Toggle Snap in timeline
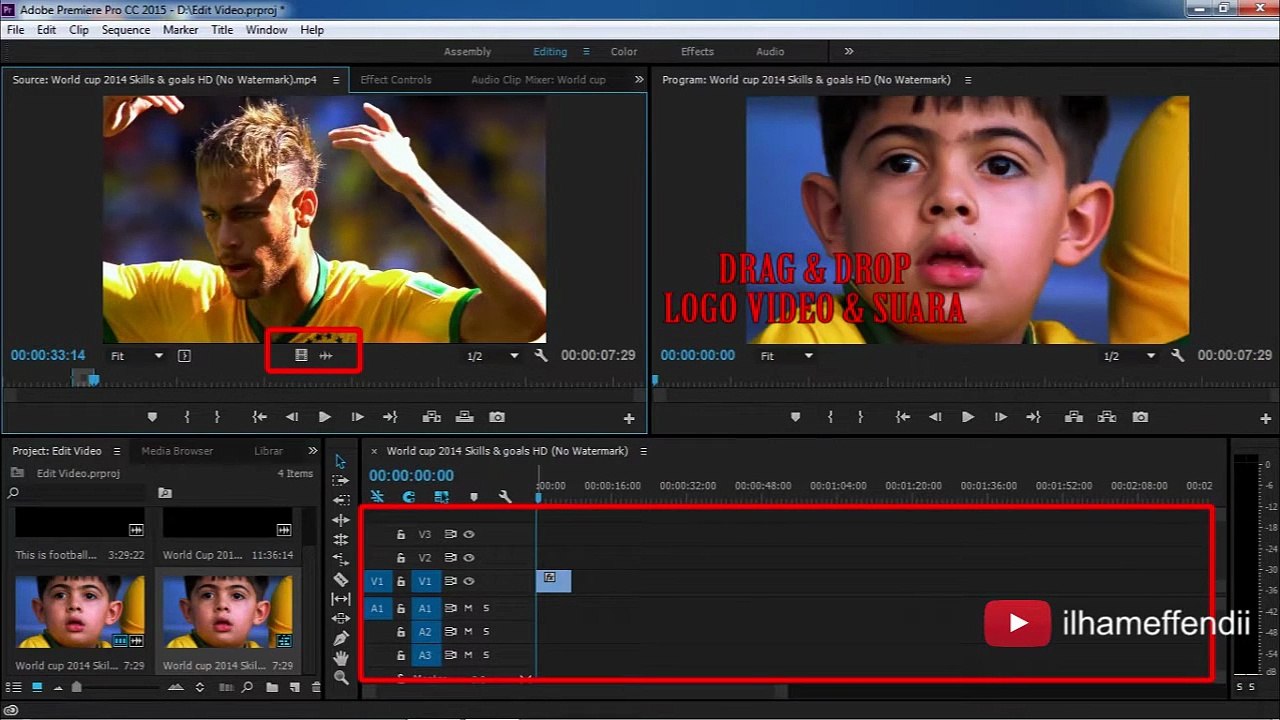1280x720 pixels. pyautogui.click(x=409, y=497)
